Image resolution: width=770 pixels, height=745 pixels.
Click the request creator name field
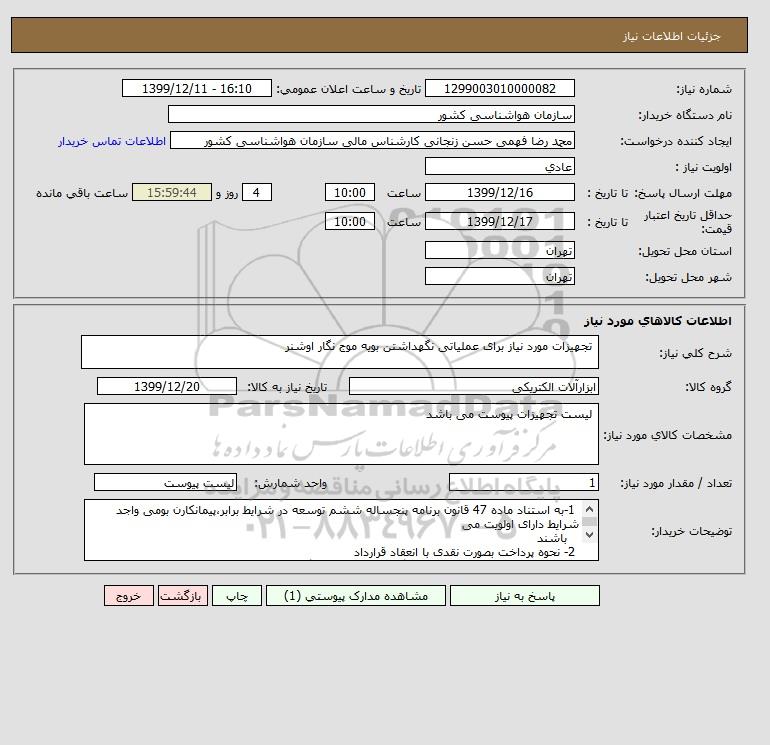click(x=372, y=140)
